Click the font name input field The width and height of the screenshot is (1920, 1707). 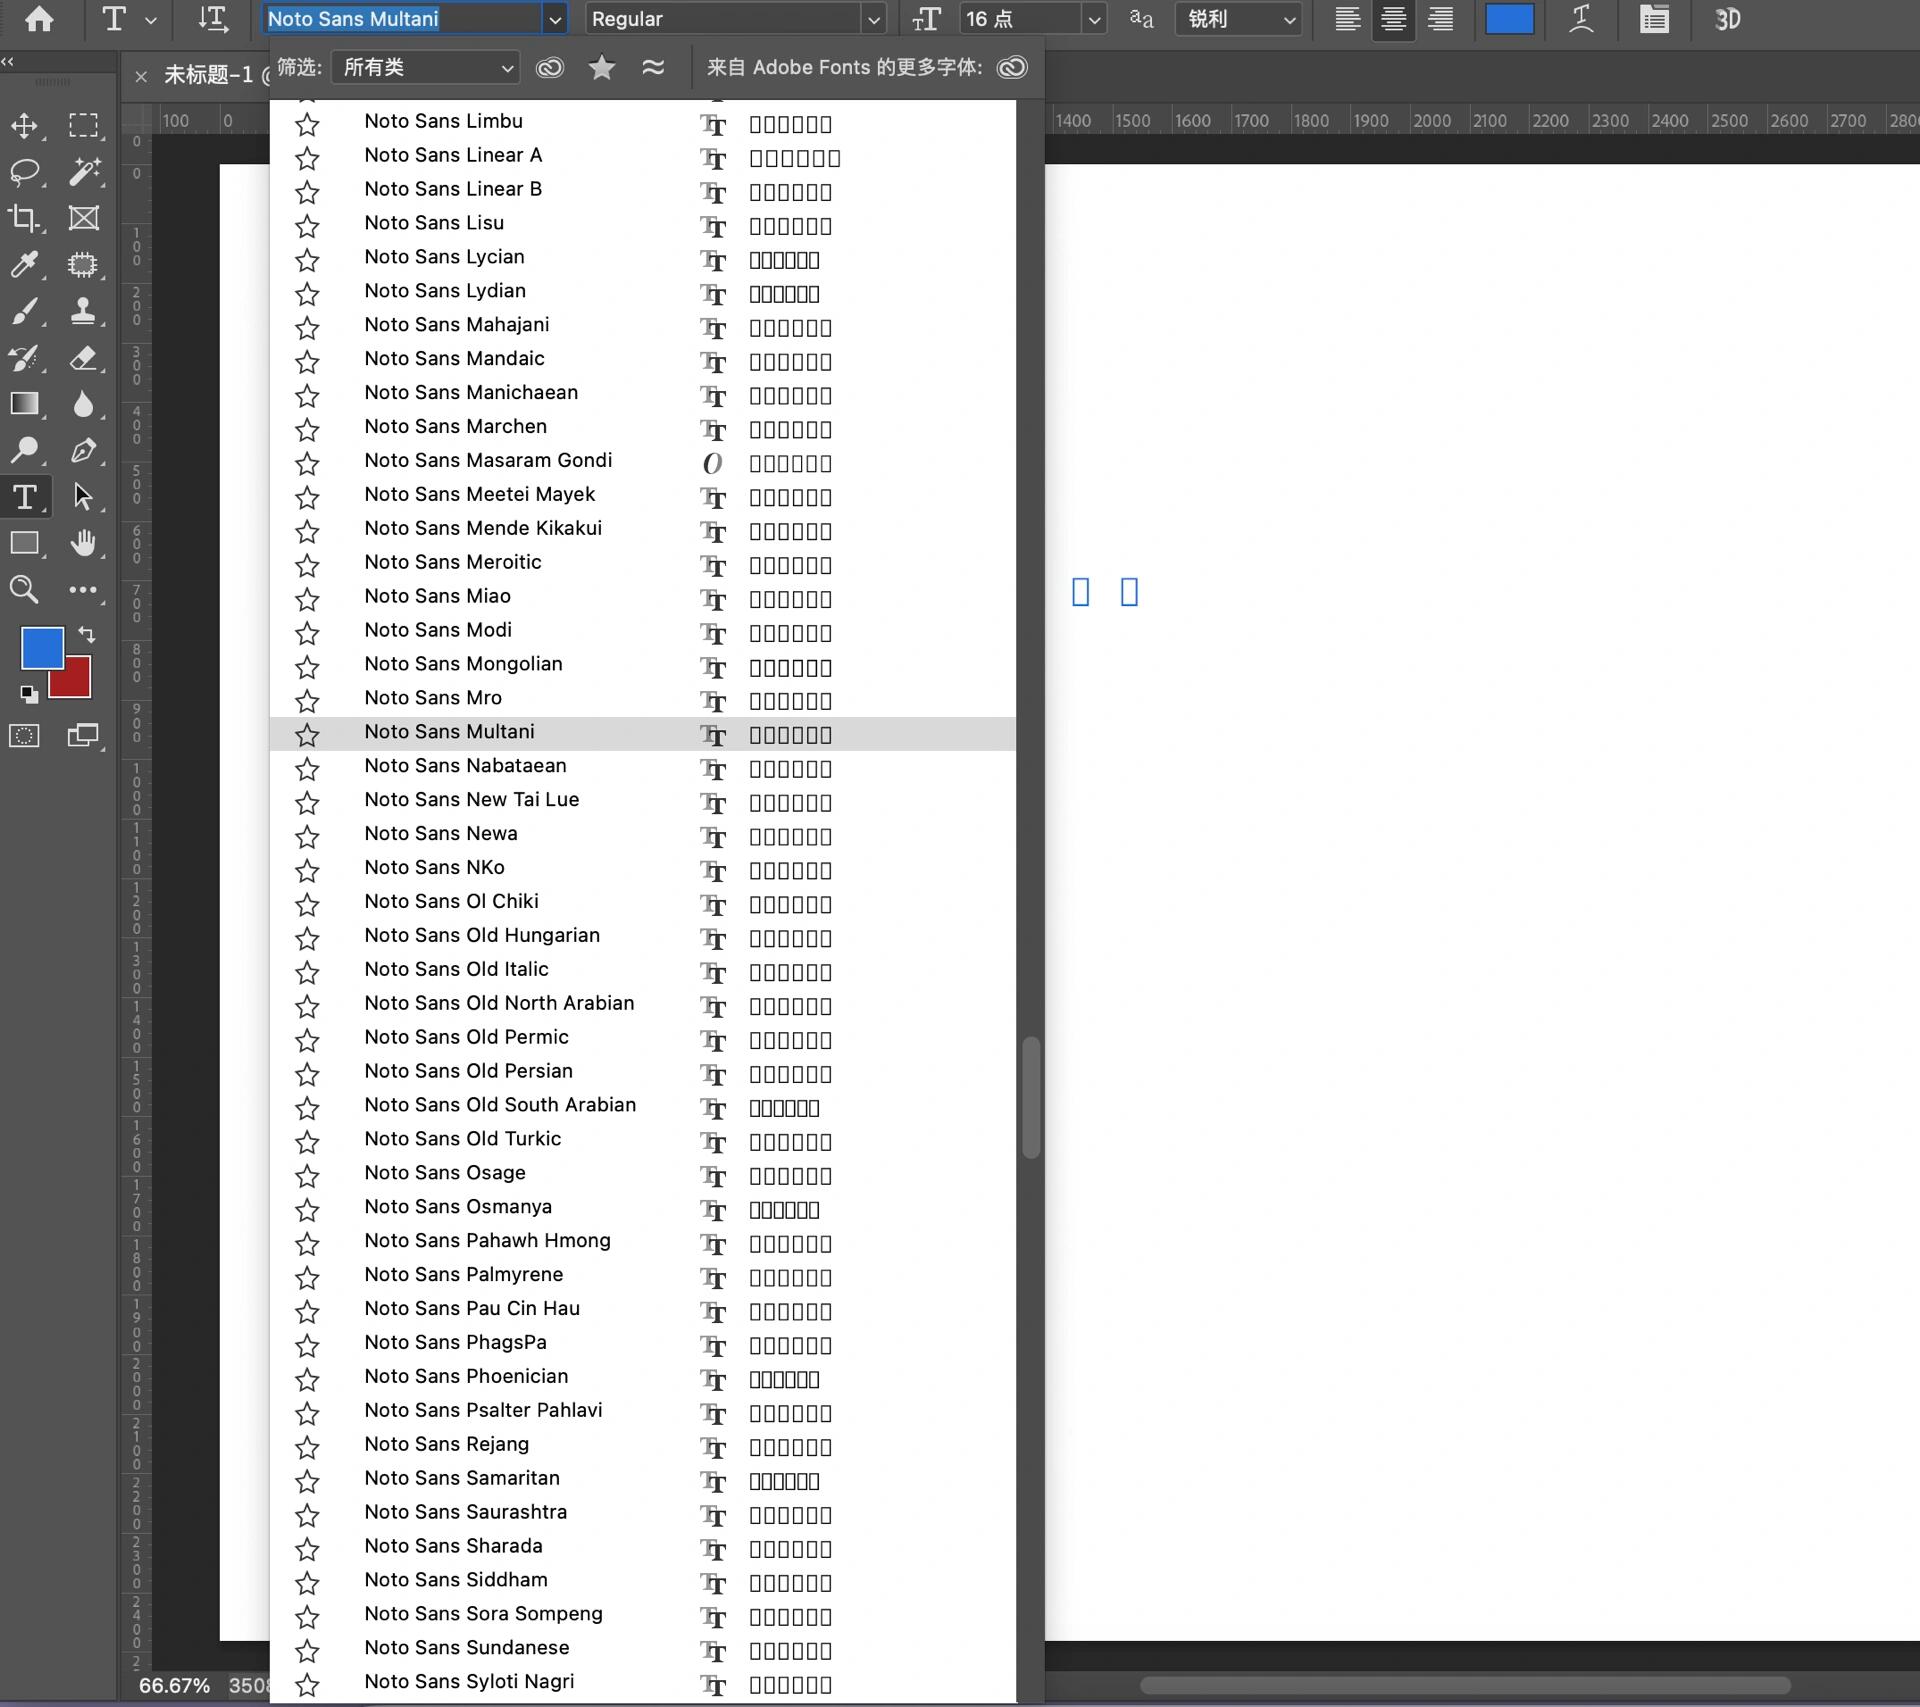pyautogui.click(x=404, y=19)
